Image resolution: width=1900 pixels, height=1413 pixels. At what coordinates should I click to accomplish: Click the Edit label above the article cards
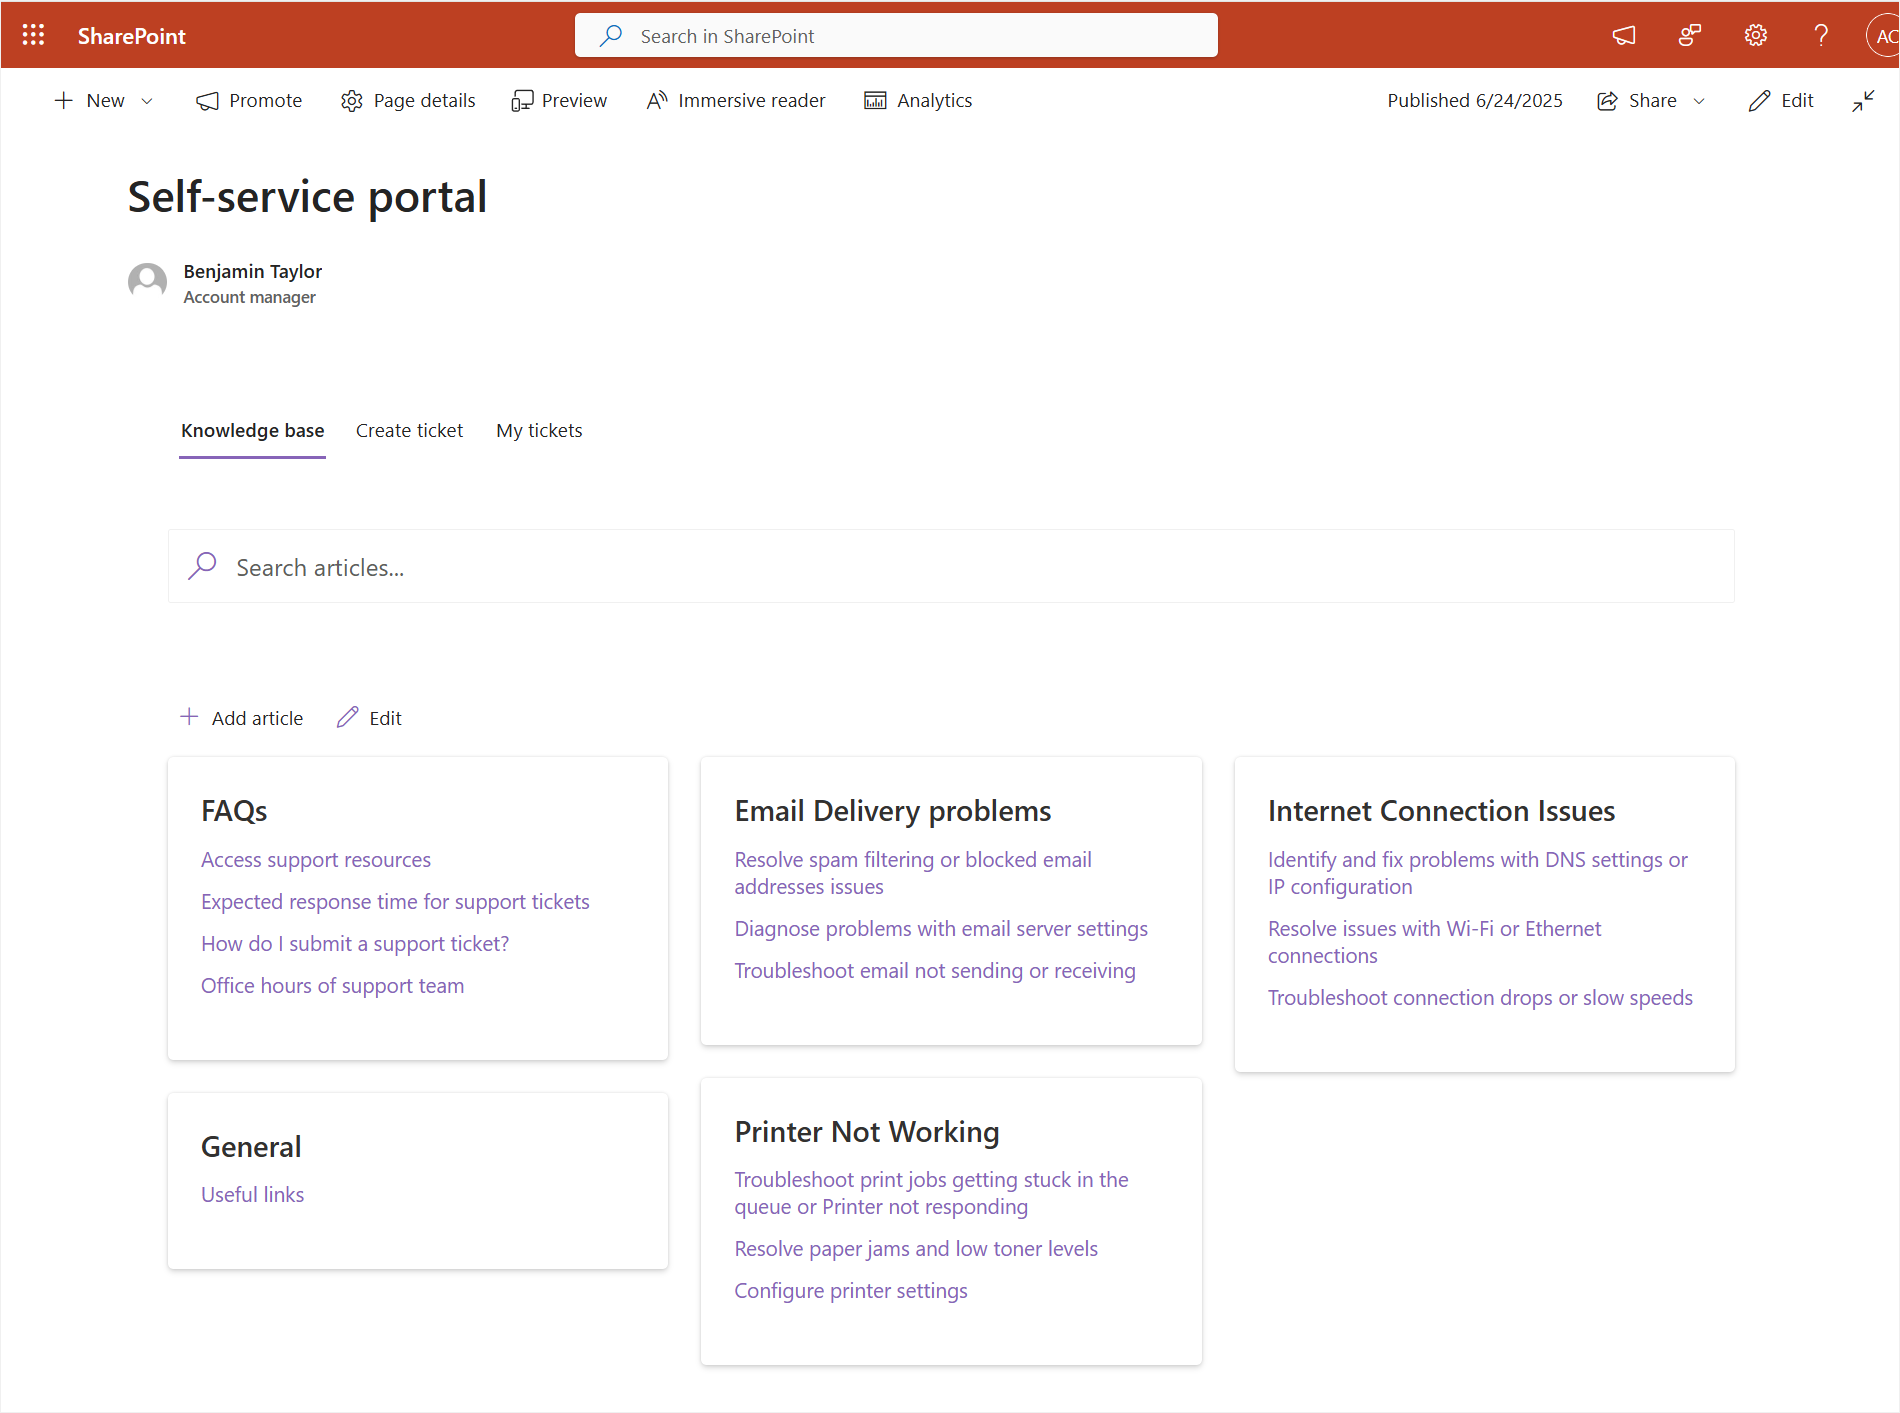pyautogui.click(x=385, y=718)
